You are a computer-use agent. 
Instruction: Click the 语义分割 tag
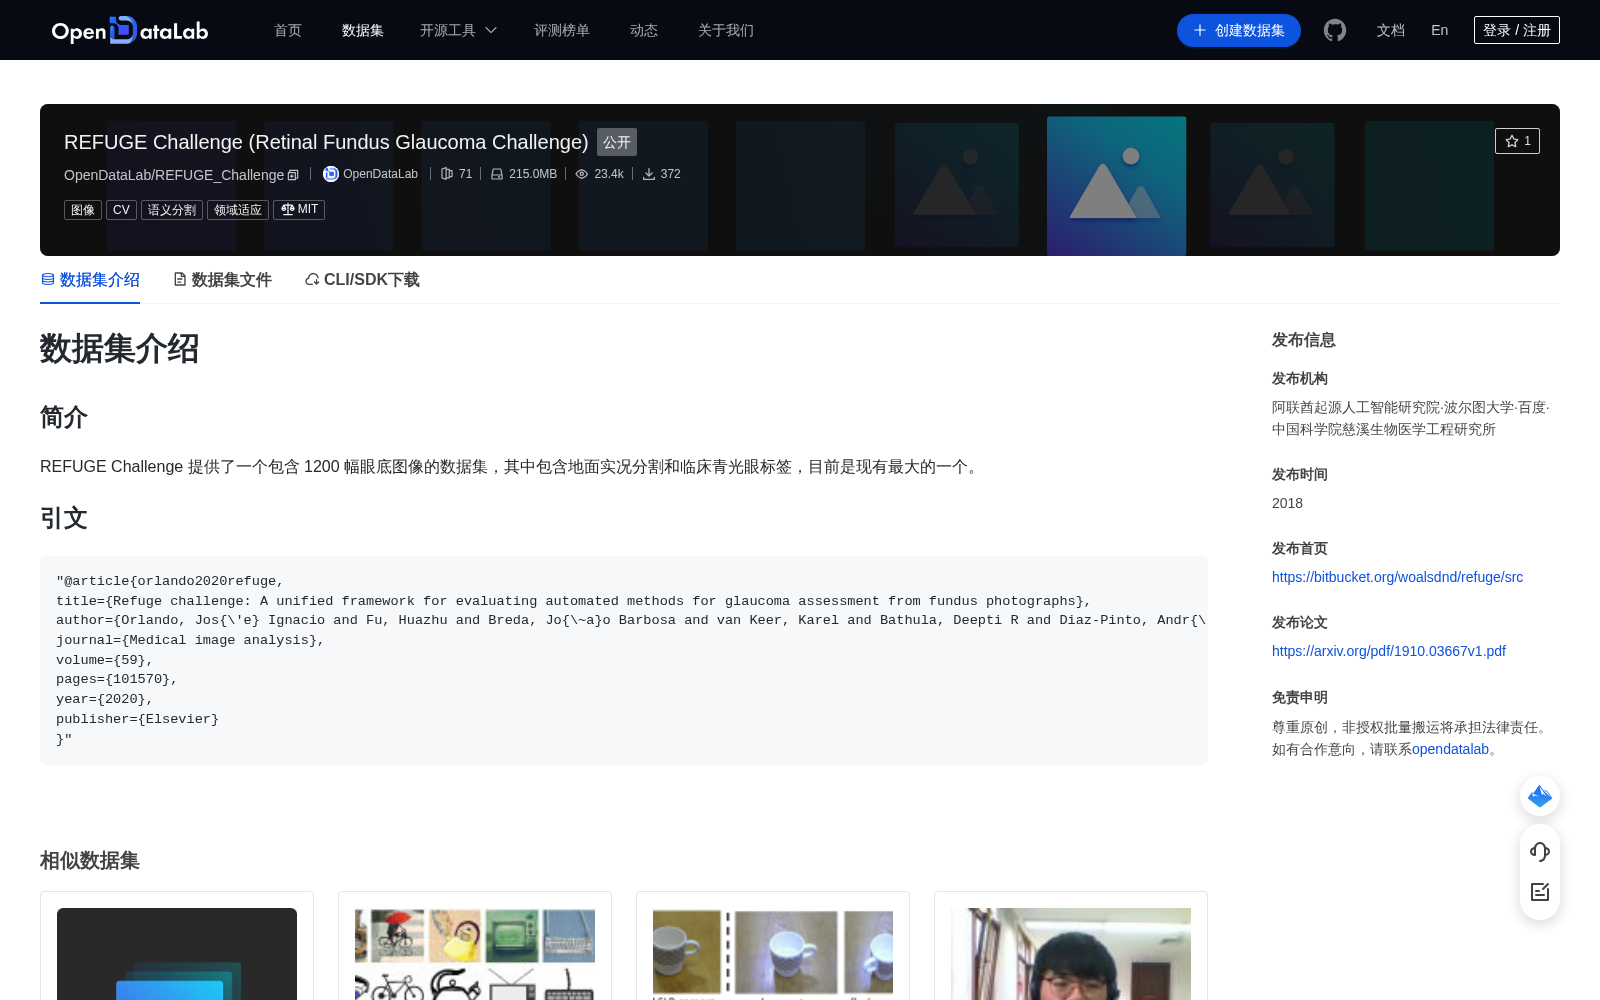pyautogui.click(x=172, y=210)
